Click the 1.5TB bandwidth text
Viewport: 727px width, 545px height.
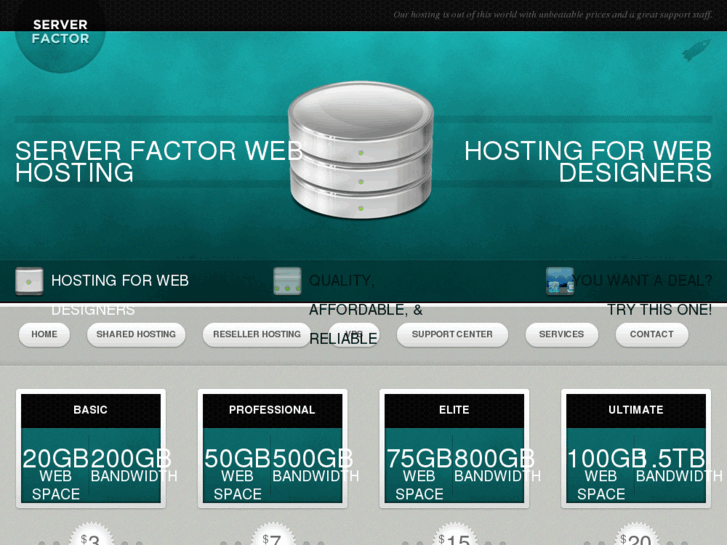pos(679,465)
